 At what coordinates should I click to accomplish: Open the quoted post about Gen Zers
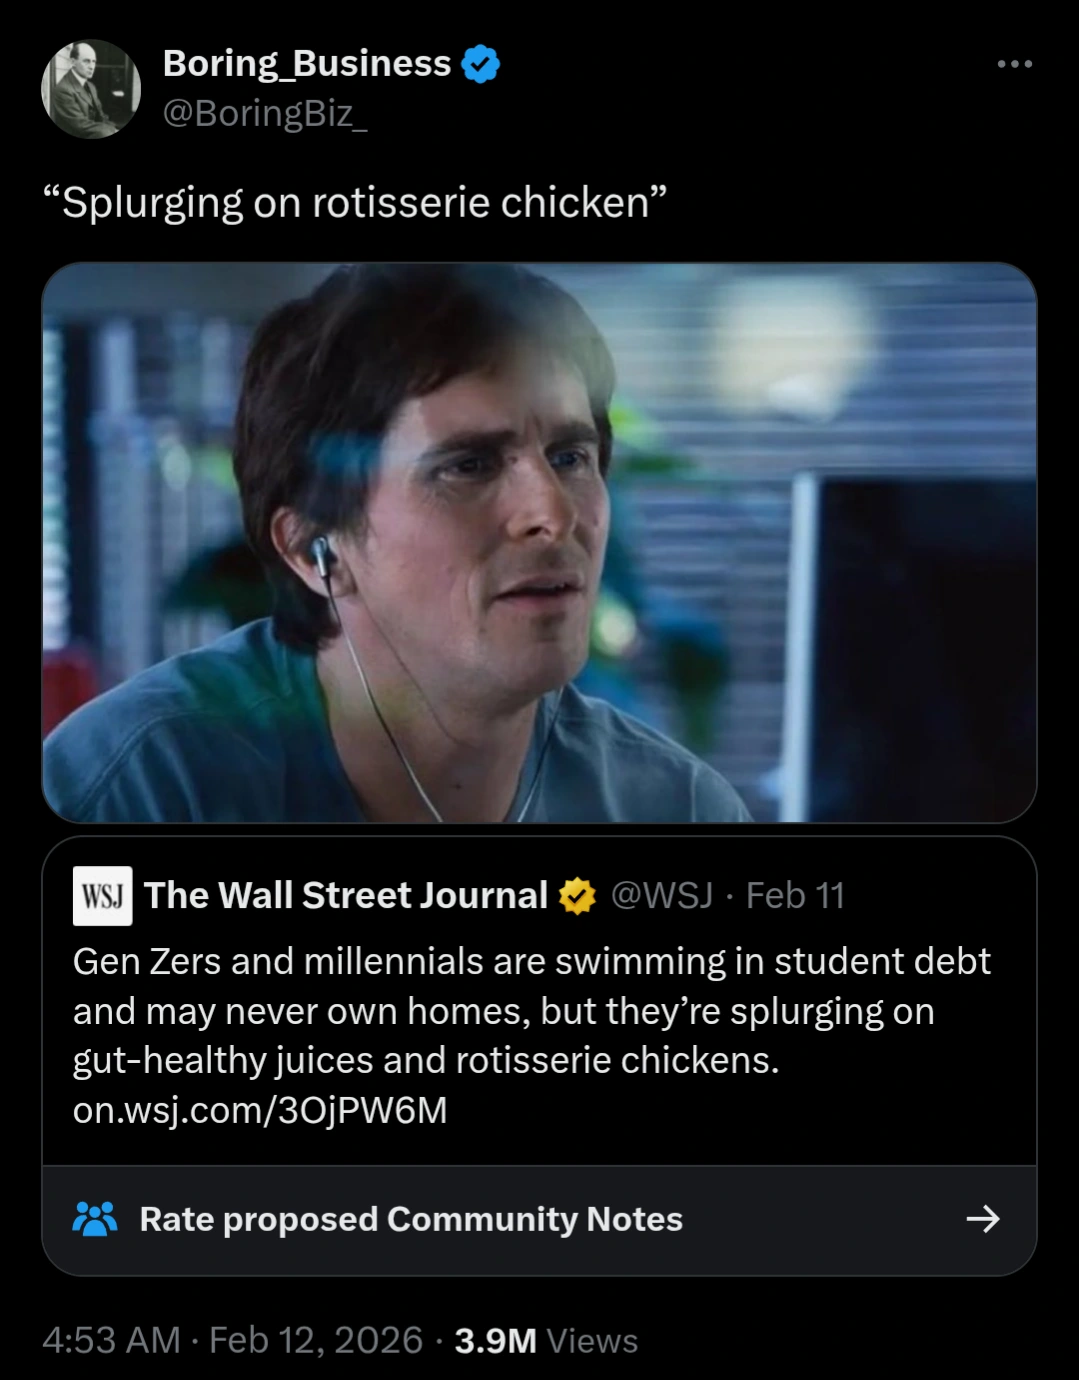[x=530, y=1010]
